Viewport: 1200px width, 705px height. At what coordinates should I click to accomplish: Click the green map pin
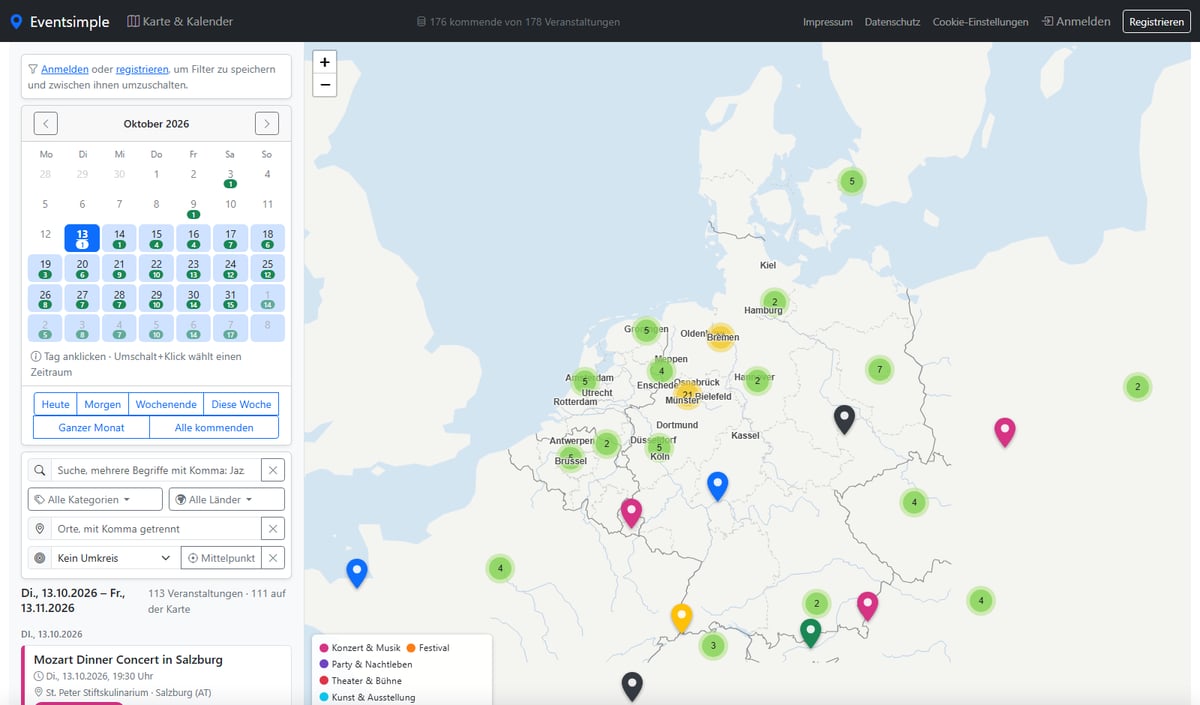[811, 632]
